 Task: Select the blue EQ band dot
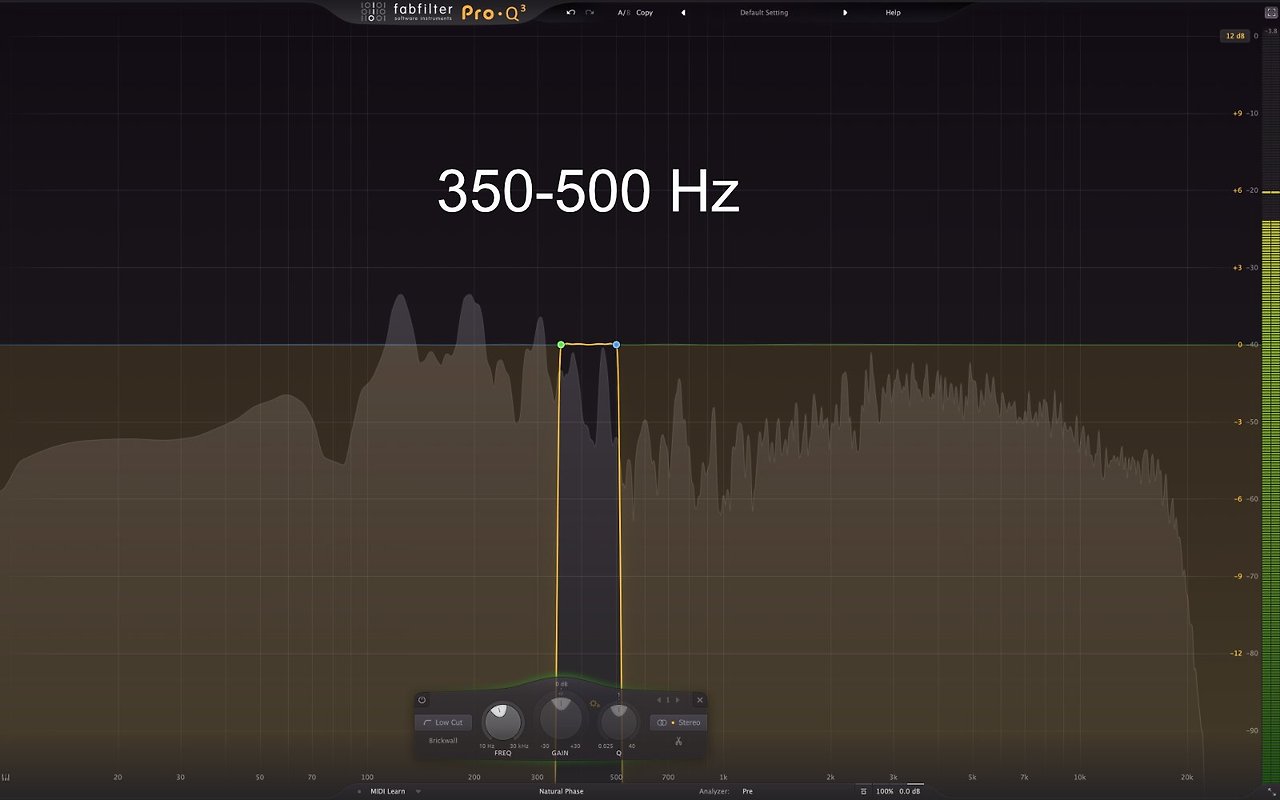616,344
